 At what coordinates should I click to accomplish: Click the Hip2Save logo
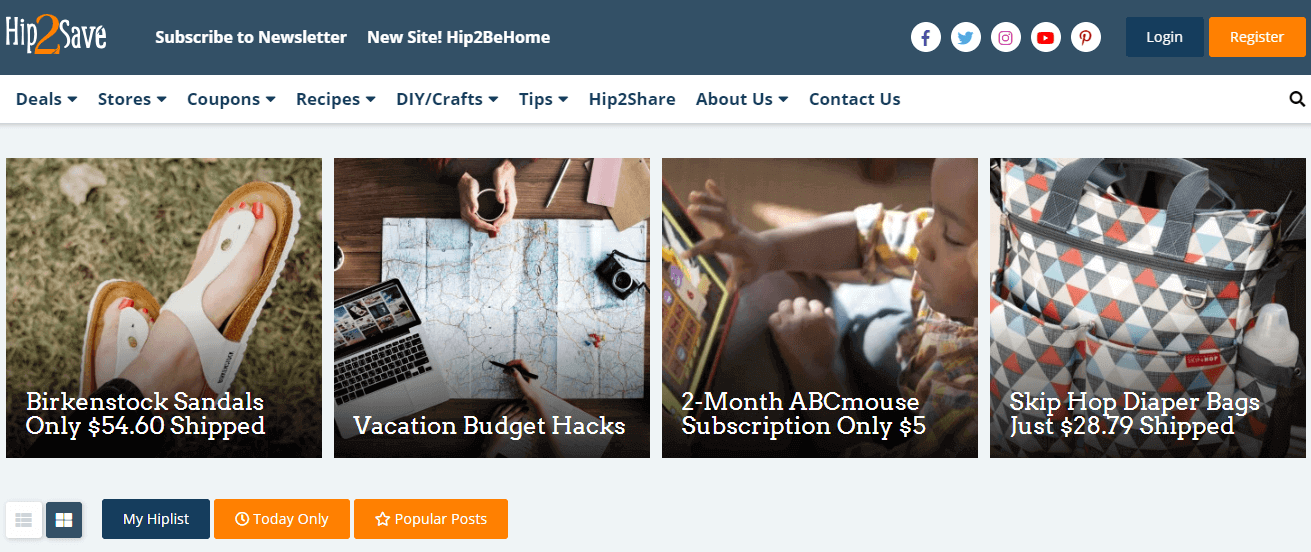pyautogui.click(x=56, y=36)
